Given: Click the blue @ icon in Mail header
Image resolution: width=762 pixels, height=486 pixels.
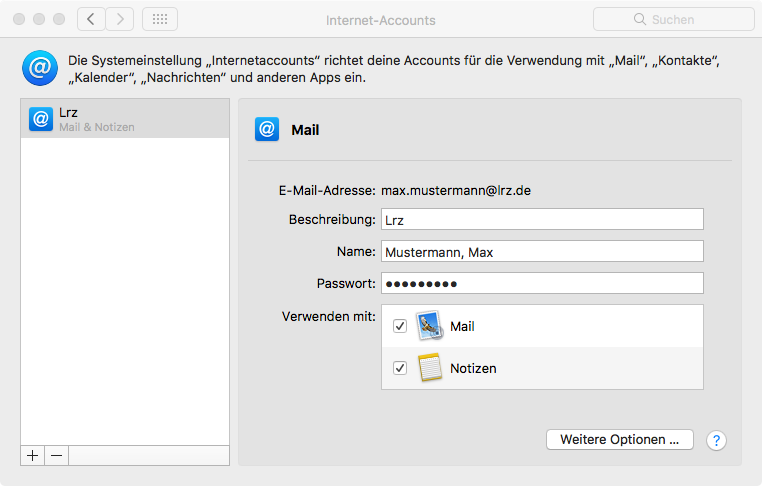Looking at the screenshot, I should click(267, 129).
